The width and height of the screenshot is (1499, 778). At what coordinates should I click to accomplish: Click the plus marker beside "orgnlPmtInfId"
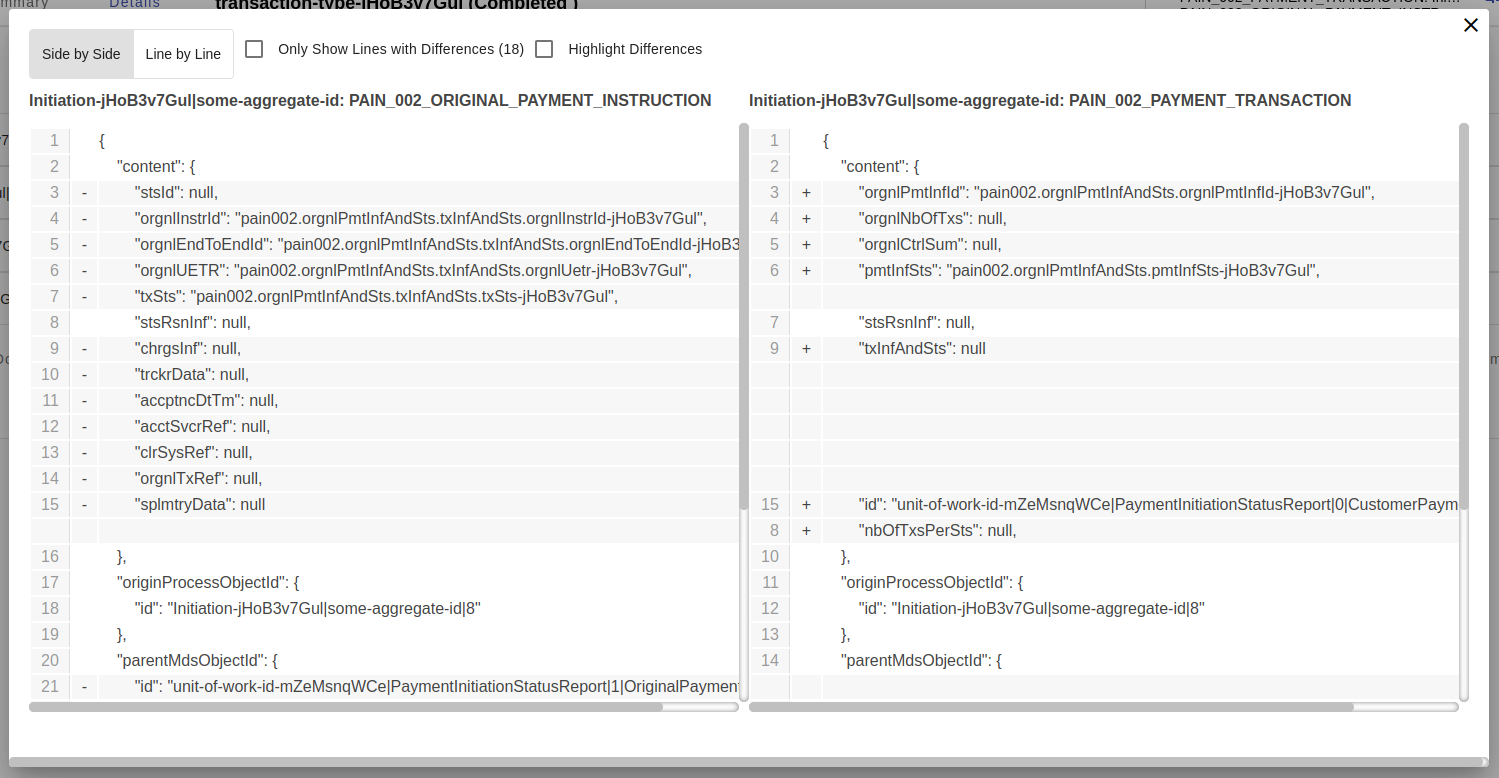pos(806,193)
